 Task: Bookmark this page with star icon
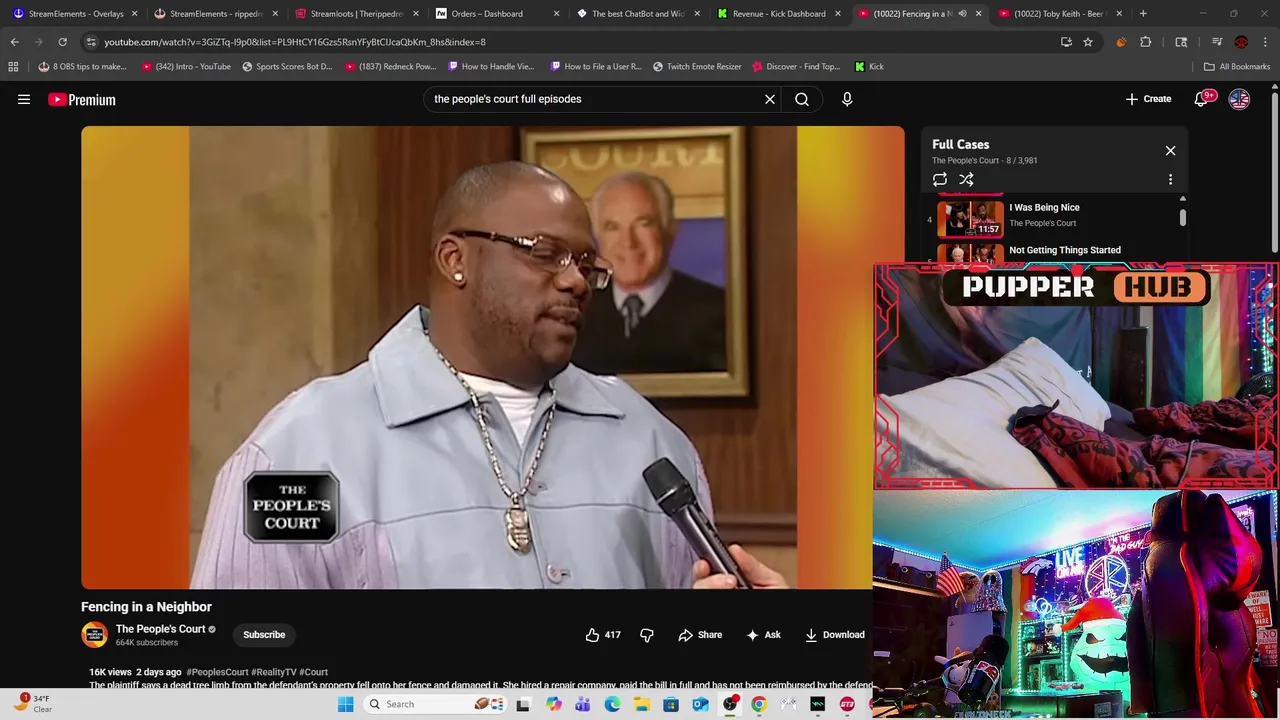(x=1088, y=42)
